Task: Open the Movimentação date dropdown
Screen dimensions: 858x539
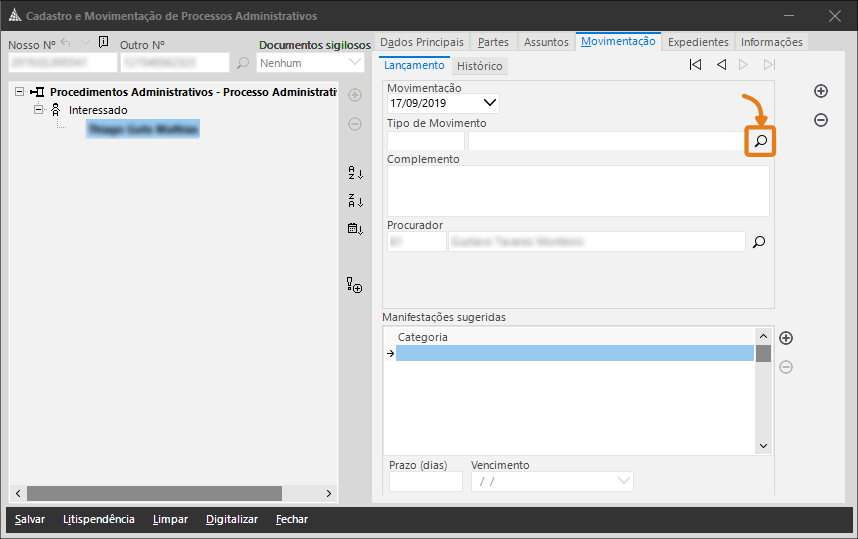Action: tap(490, 103)
